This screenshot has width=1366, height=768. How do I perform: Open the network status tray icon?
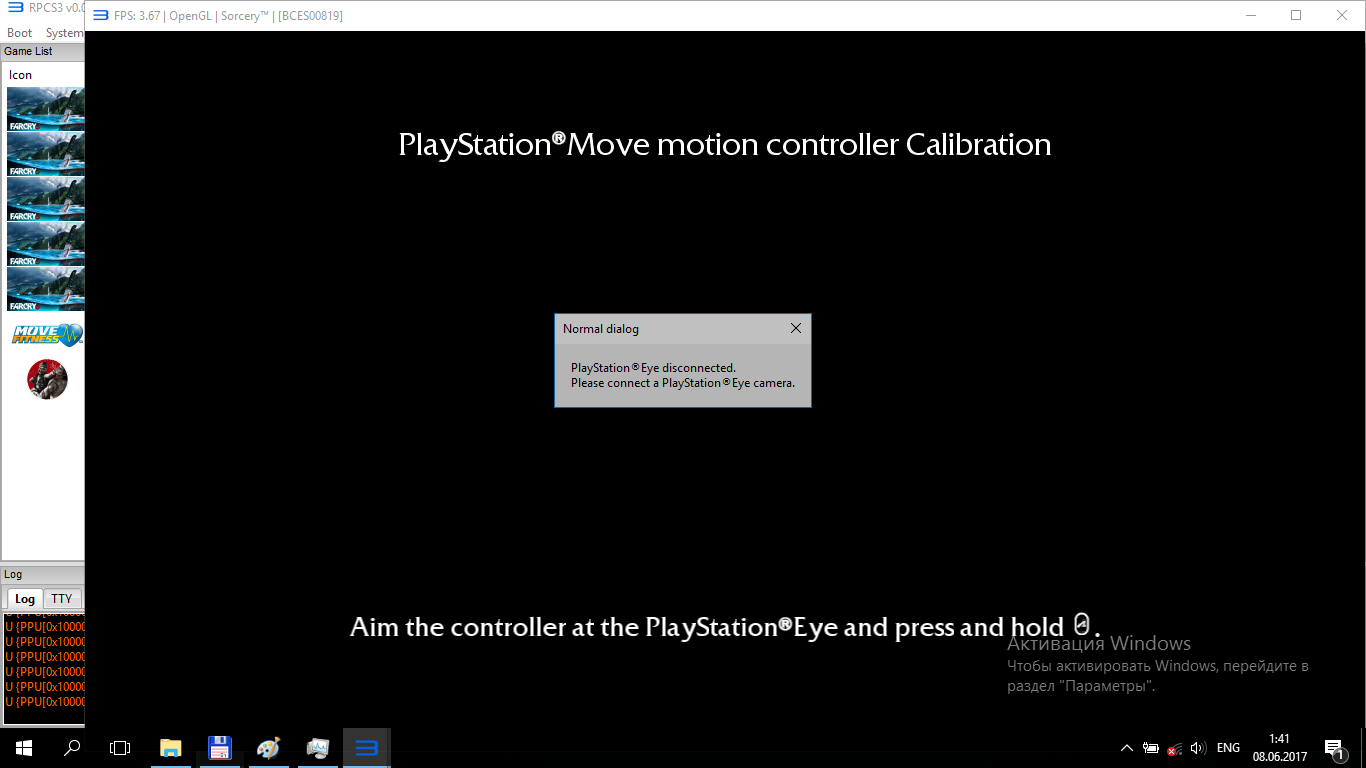click(1175, 748)
